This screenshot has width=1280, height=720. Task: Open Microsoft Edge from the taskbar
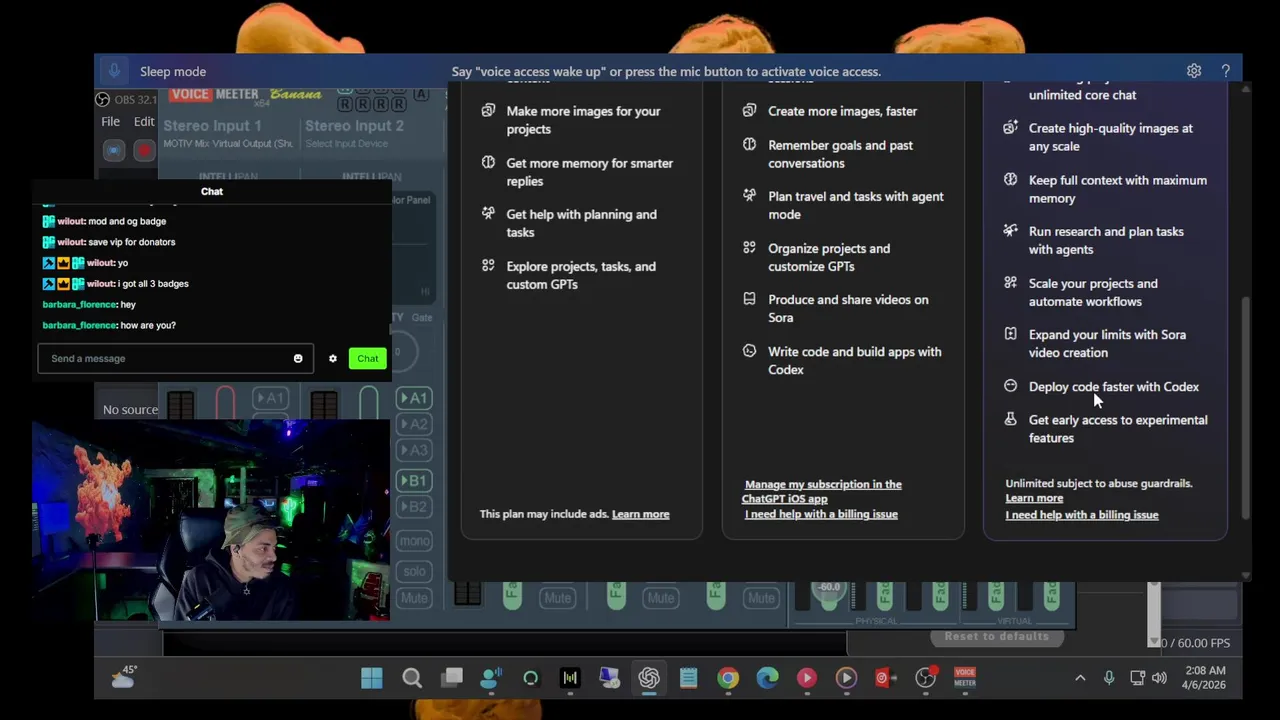[767, 678]
